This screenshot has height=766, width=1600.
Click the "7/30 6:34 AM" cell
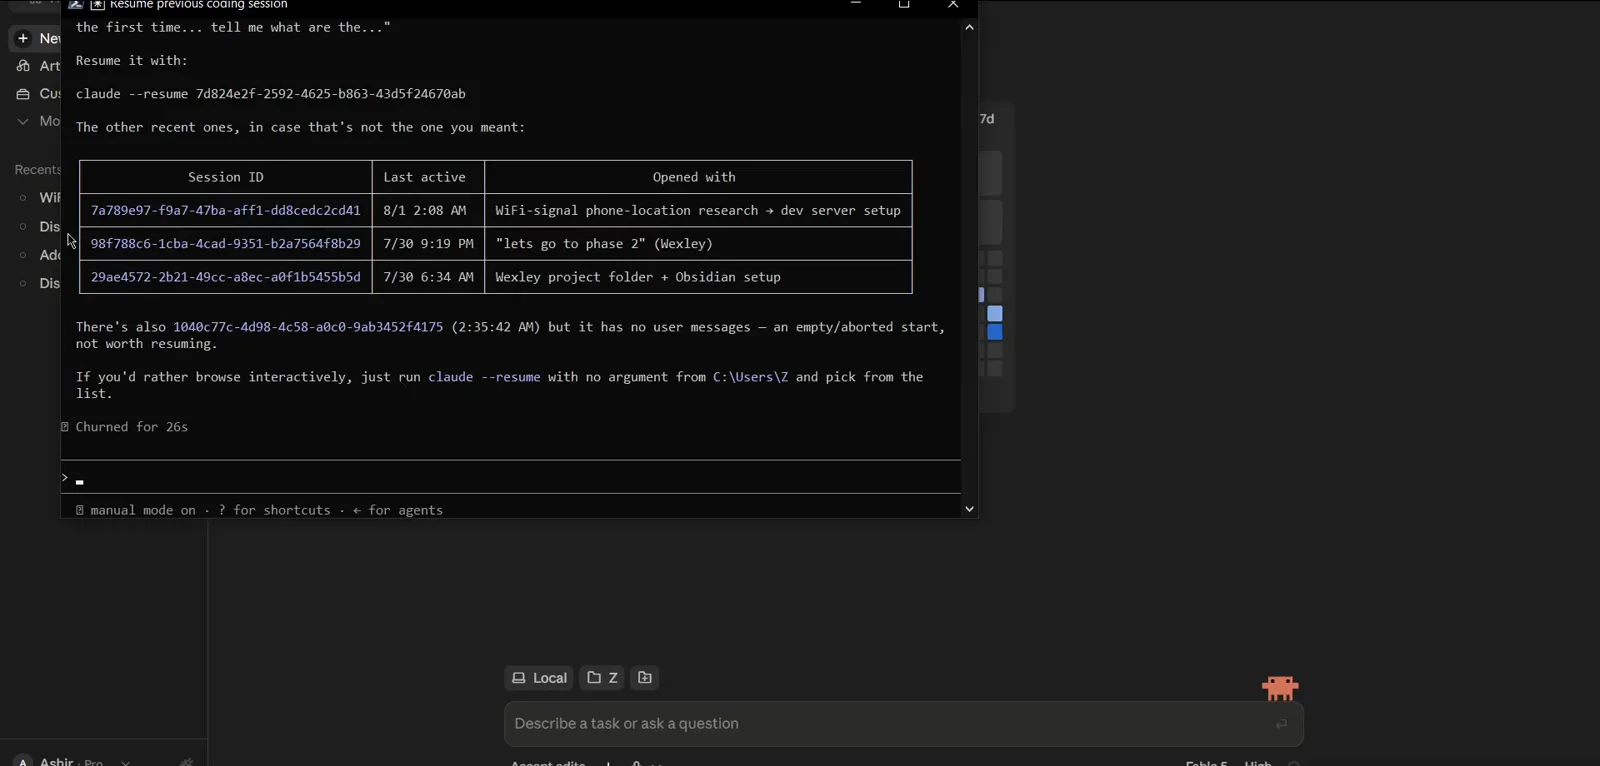tap(429, 277)
